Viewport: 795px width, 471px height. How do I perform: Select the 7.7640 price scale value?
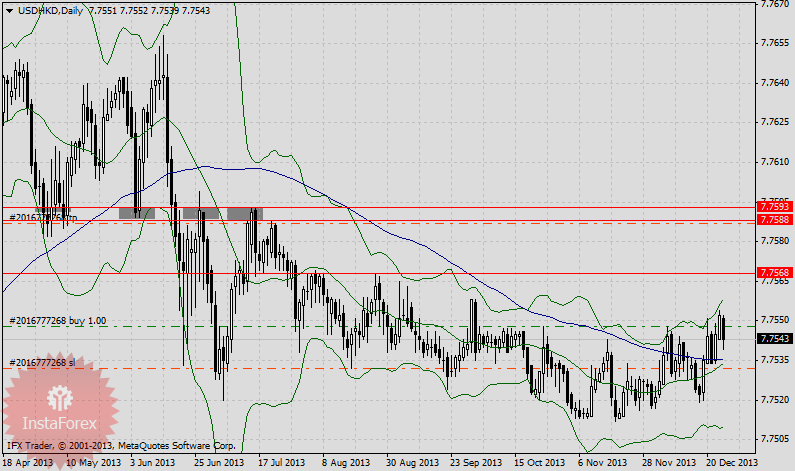775,83
